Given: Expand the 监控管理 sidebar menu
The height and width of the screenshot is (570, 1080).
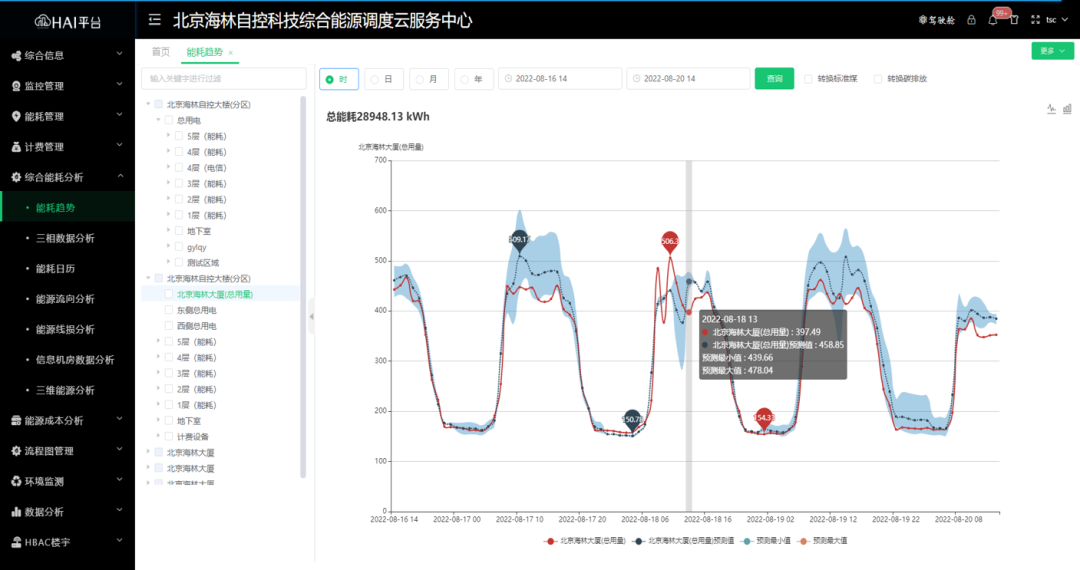Looking at the screenshot, I should (120, 85).
